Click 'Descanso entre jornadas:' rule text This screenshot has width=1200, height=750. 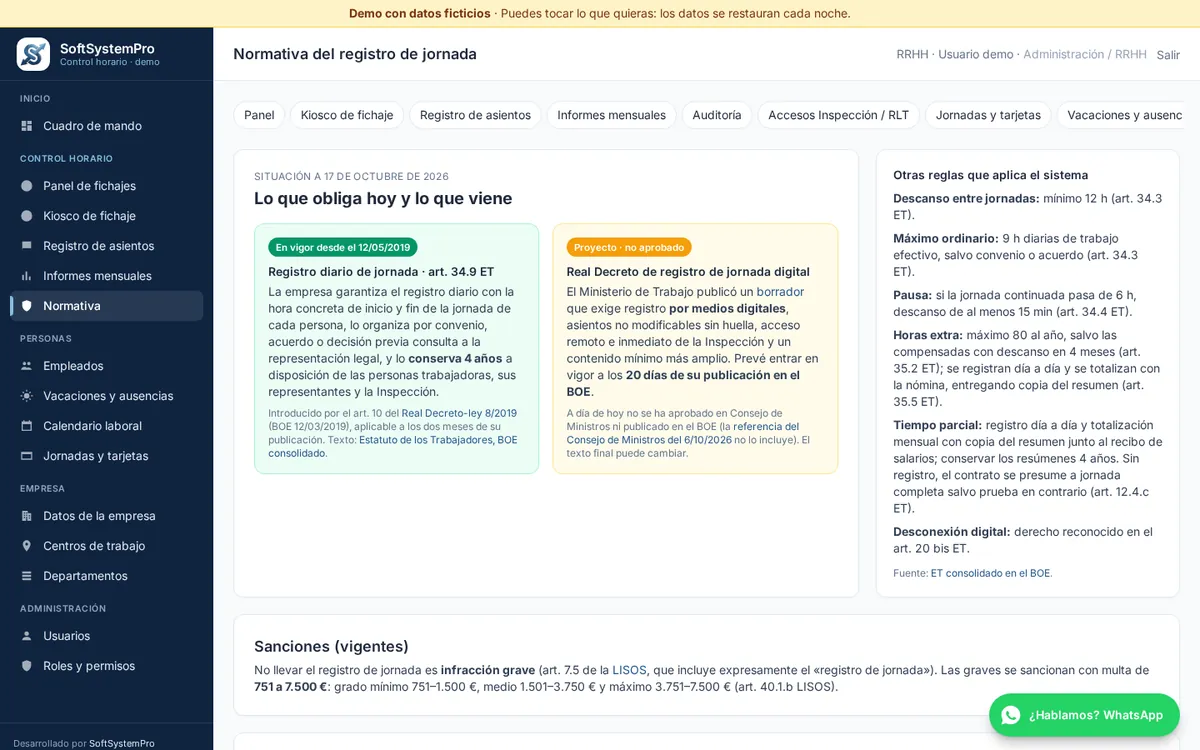[966, 198]
